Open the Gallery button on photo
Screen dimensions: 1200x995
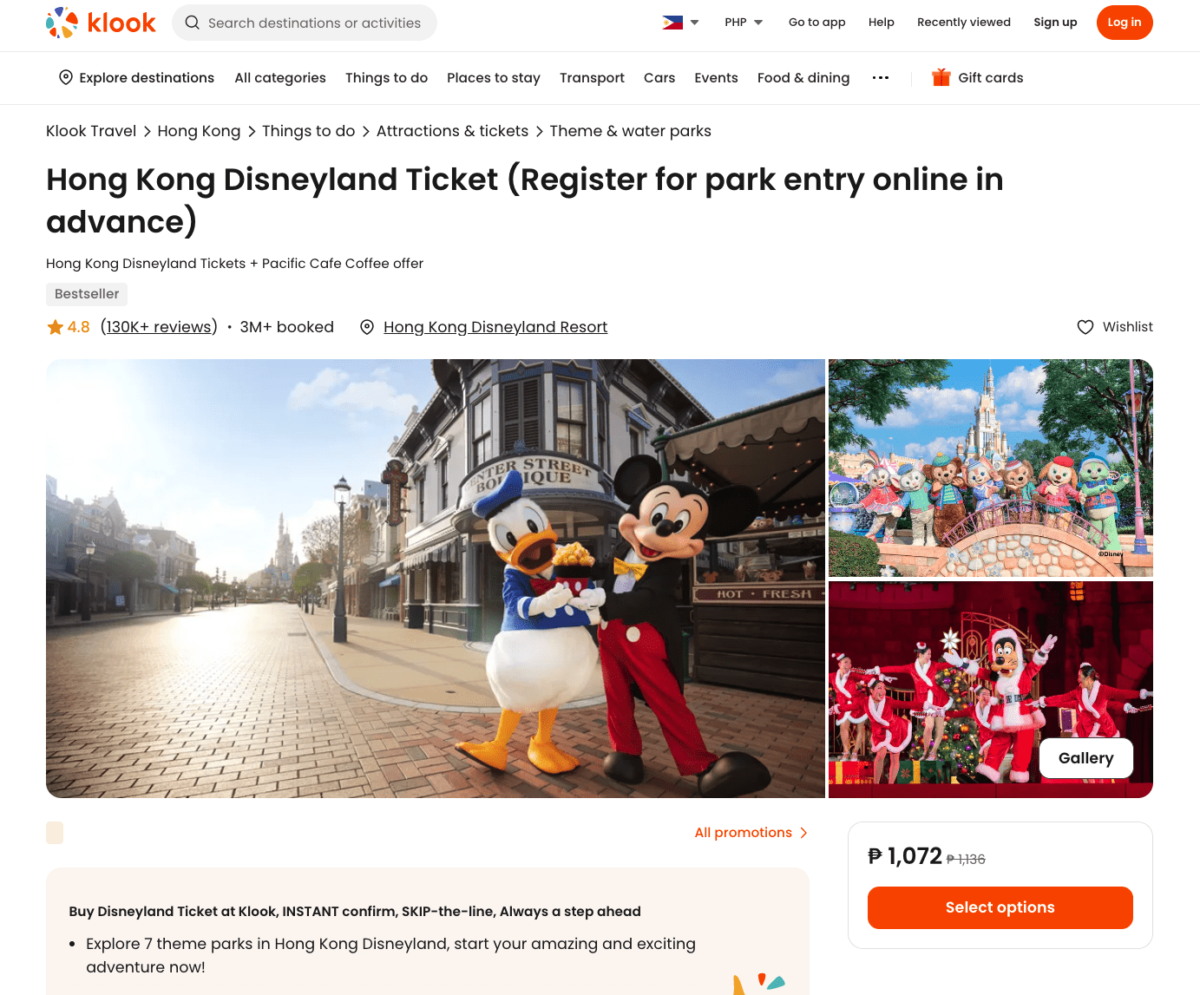tap(1086, 758)
